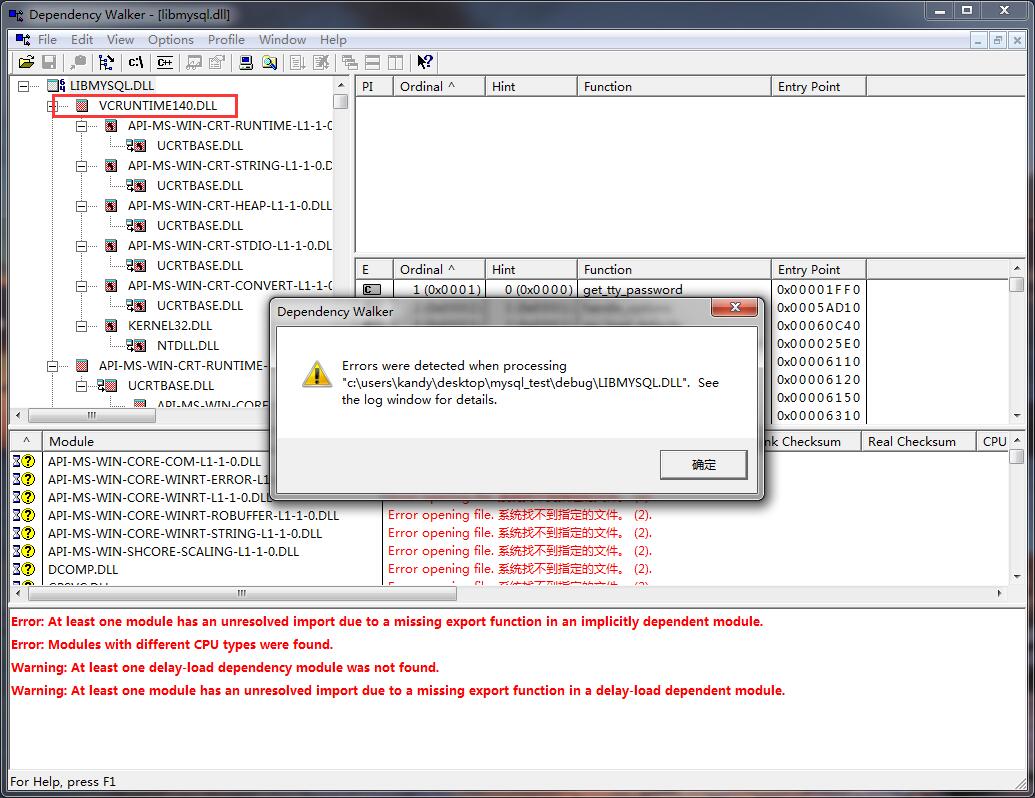The image size is (1035, 798).
Task: Select NTDLL.DLL in the module tree
Action: tap(187, 345)
